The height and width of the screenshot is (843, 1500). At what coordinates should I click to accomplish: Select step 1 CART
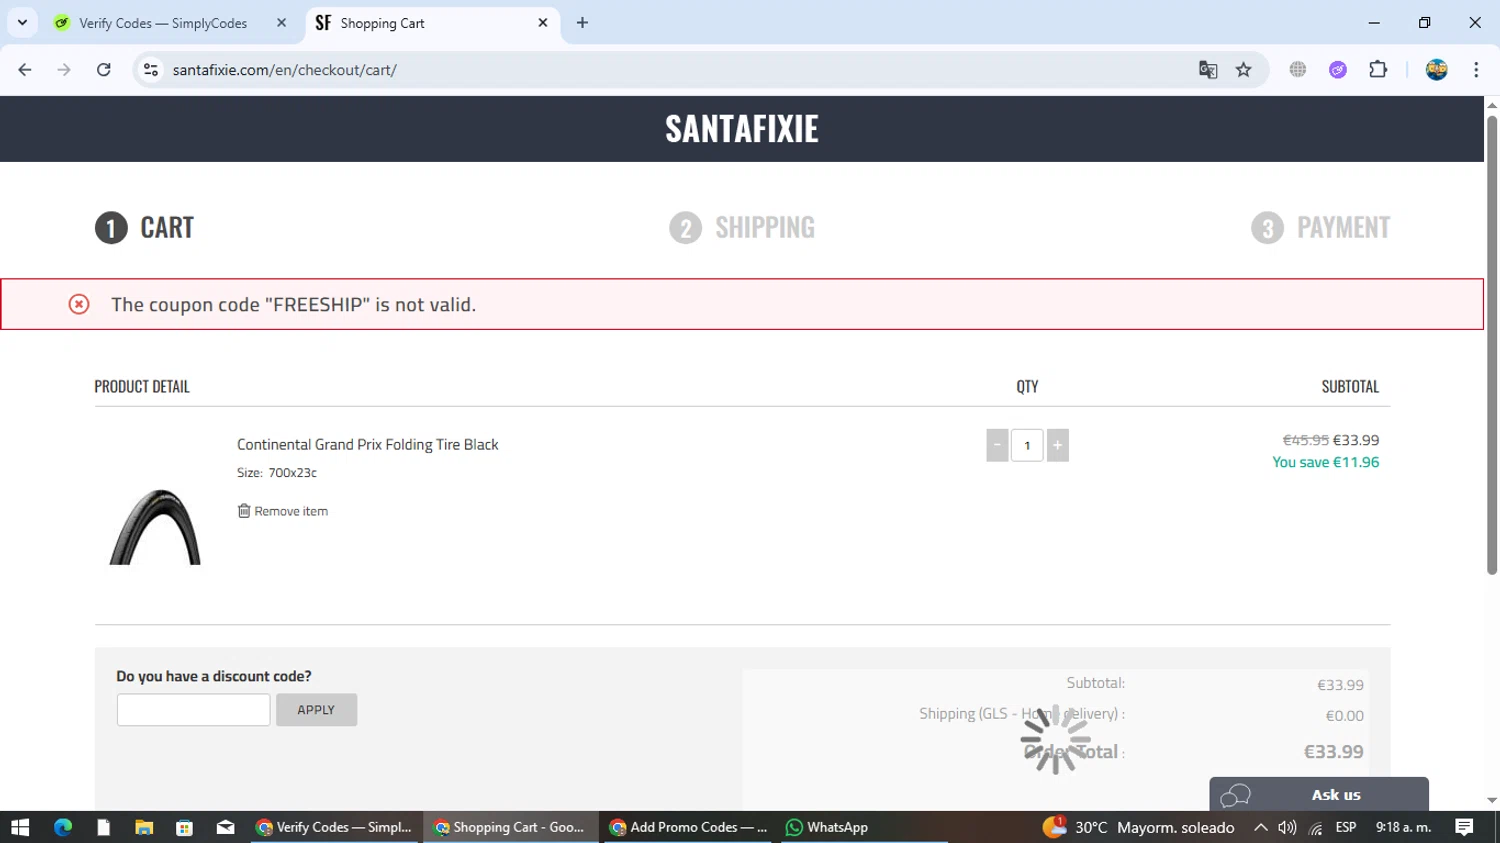point(145,228)
